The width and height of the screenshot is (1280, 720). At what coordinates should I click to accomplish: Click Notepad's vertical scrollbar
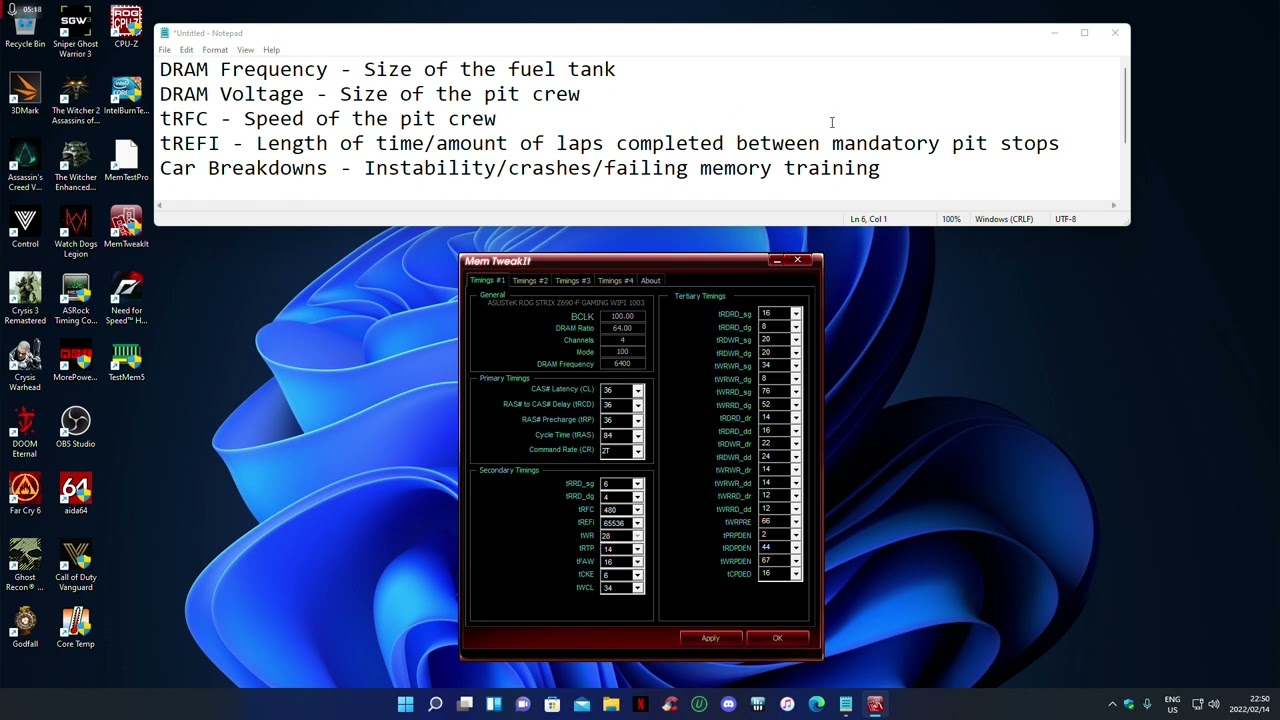pyautogui.click(x=1125, y=105)
